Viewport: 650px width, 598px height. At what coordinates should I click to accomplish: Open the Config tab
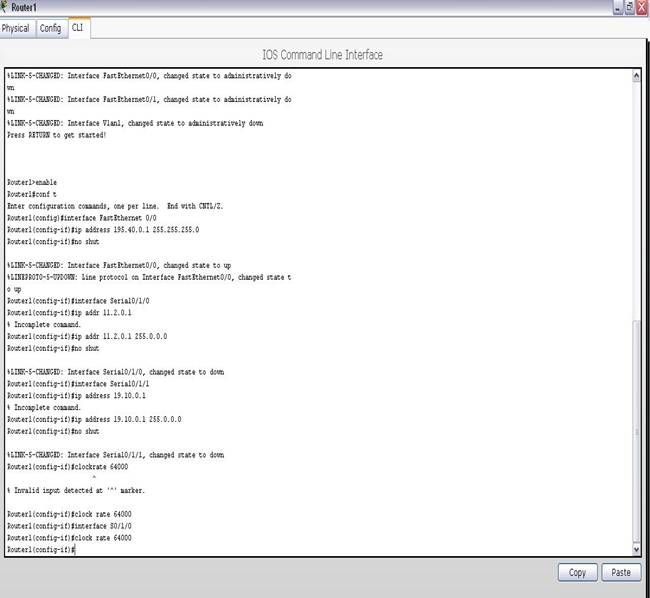point(51,28)
